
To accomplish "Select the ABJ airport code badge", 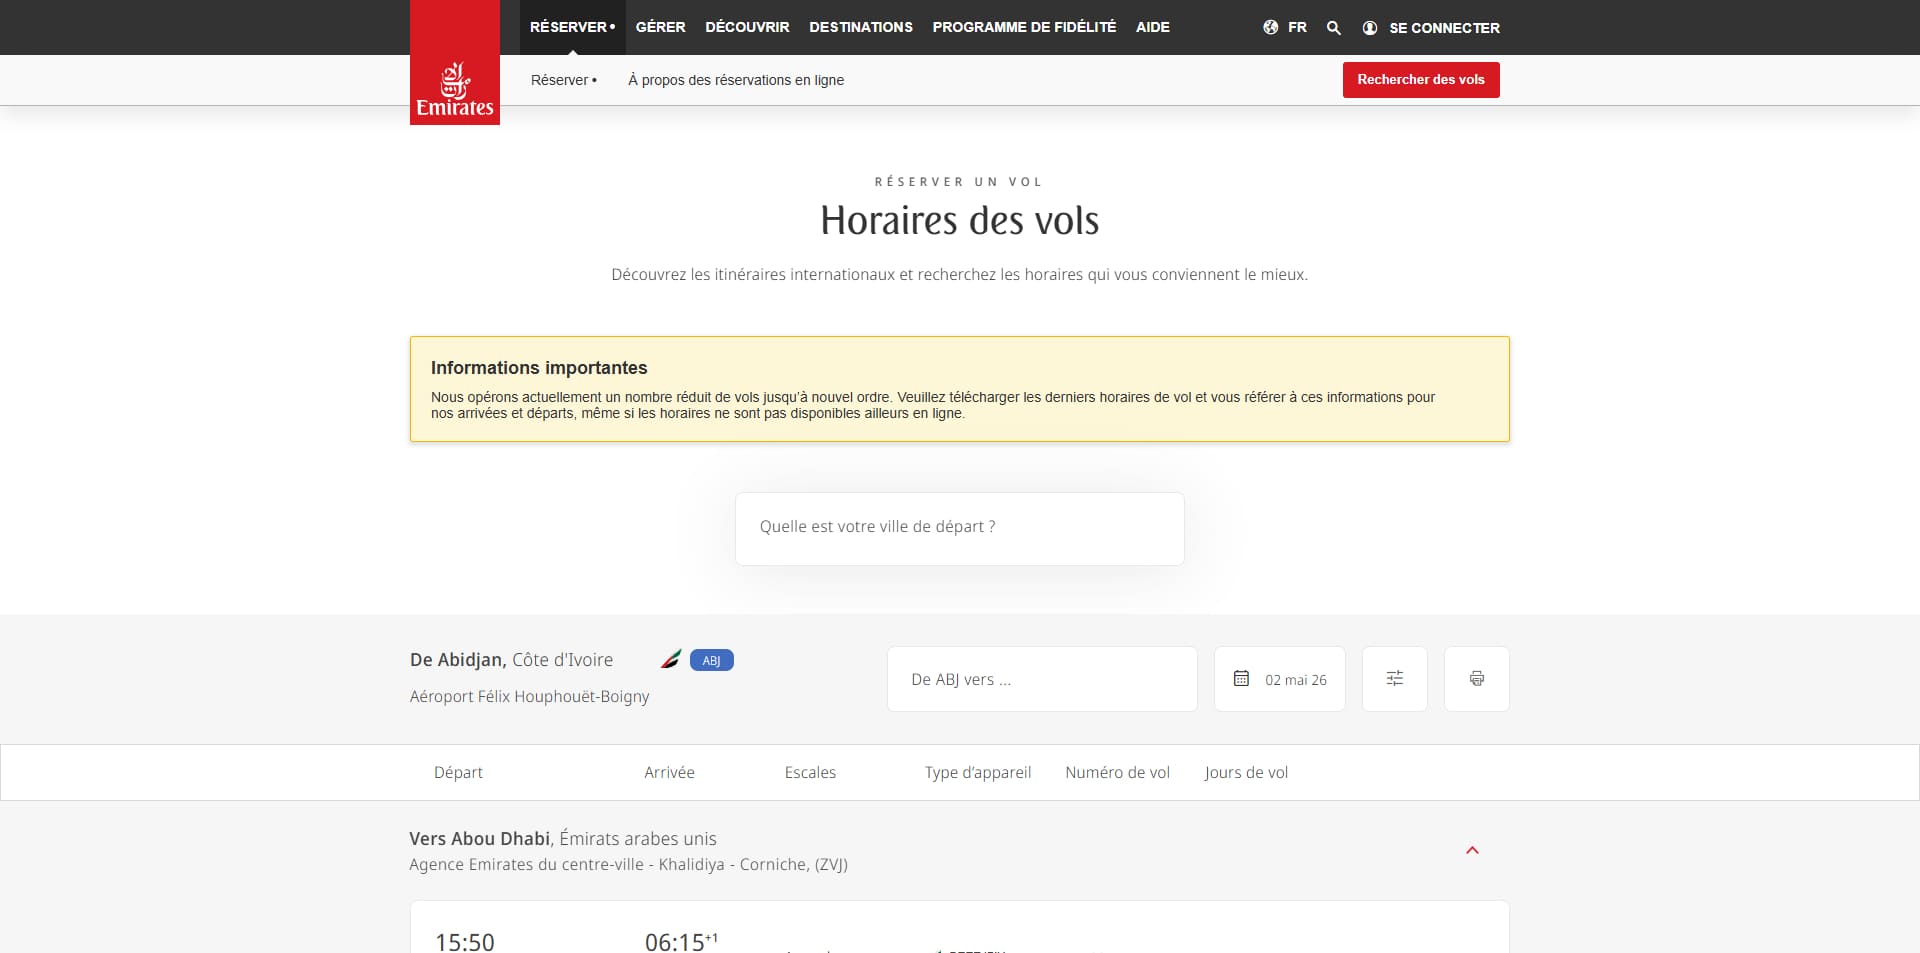I will coord(711,660).
